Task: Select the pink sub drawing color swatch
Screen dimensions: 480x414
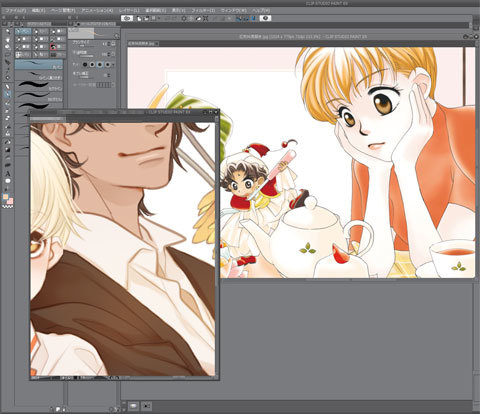Action: (x=10, y=201)
